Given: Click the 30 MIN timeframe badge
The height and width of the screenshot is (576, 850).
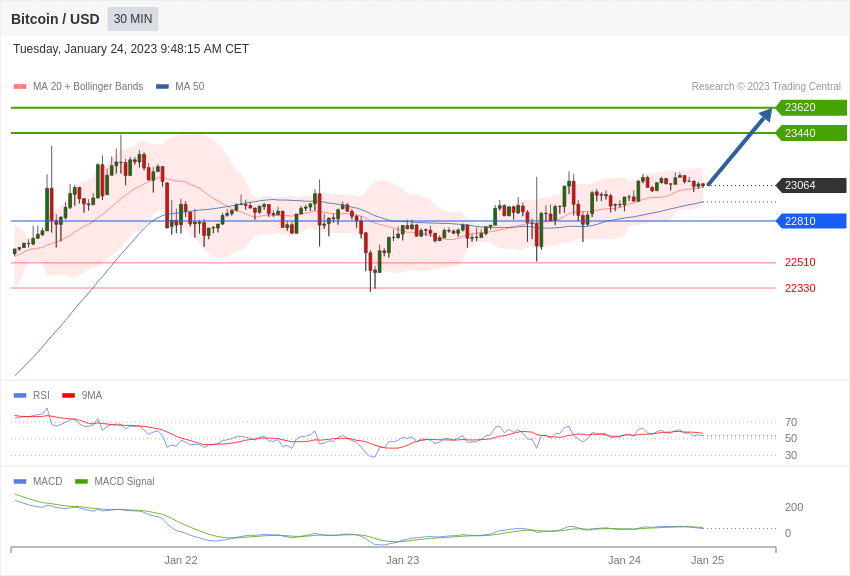Looking at the screenshot, I should coord(133,19).
